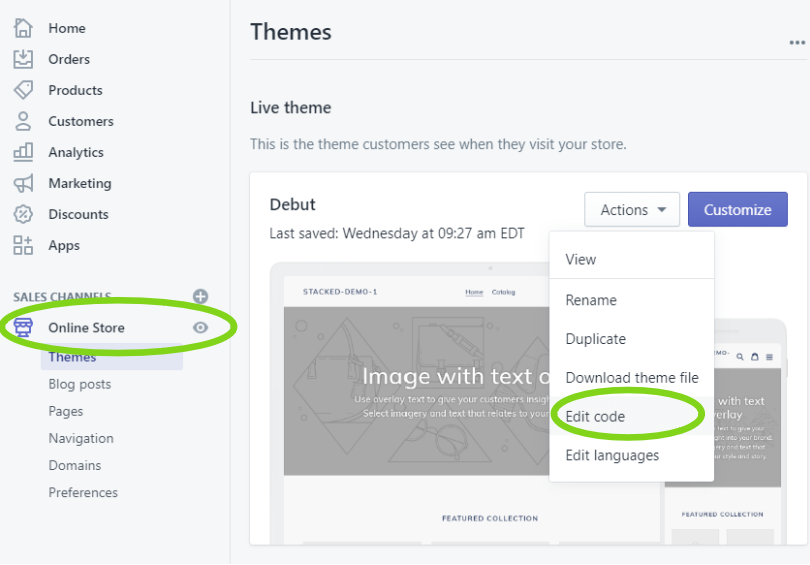Open Blog posts in sidebar

tap(80, 384)
